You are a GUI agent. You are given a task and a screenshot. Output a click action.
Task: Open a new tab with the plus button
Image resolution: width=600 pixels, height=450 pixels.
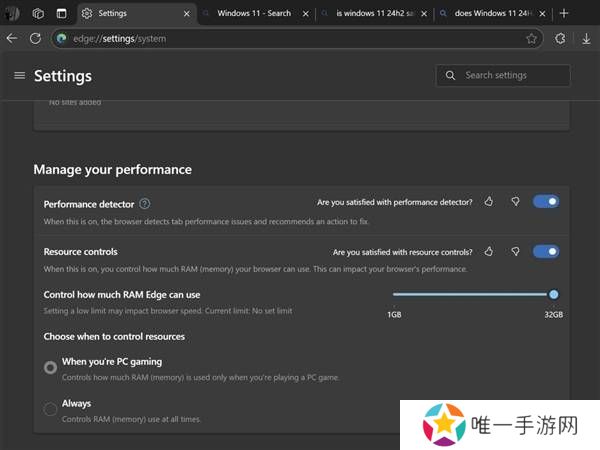[x=564, y=13]
